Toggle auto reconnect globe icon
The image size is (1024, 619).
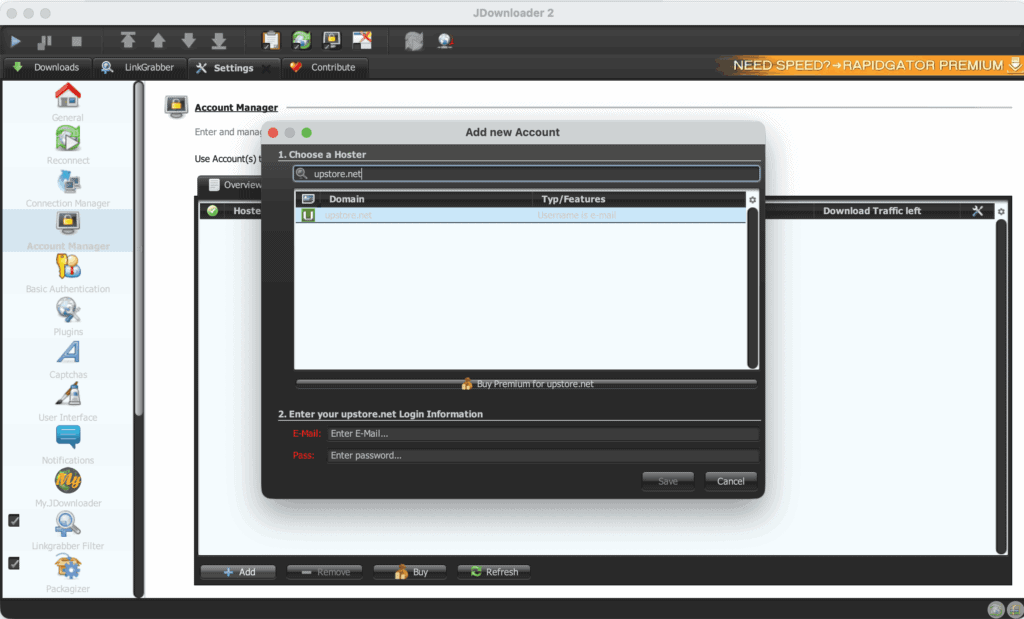pyautogui.click(x=301, y=40)
